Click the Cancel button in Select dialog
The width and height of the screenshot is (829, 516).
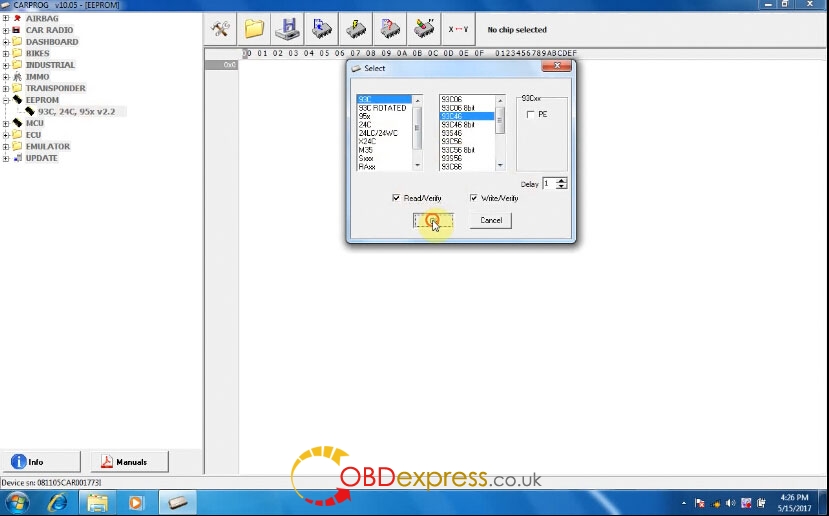[x=491, y=220]
